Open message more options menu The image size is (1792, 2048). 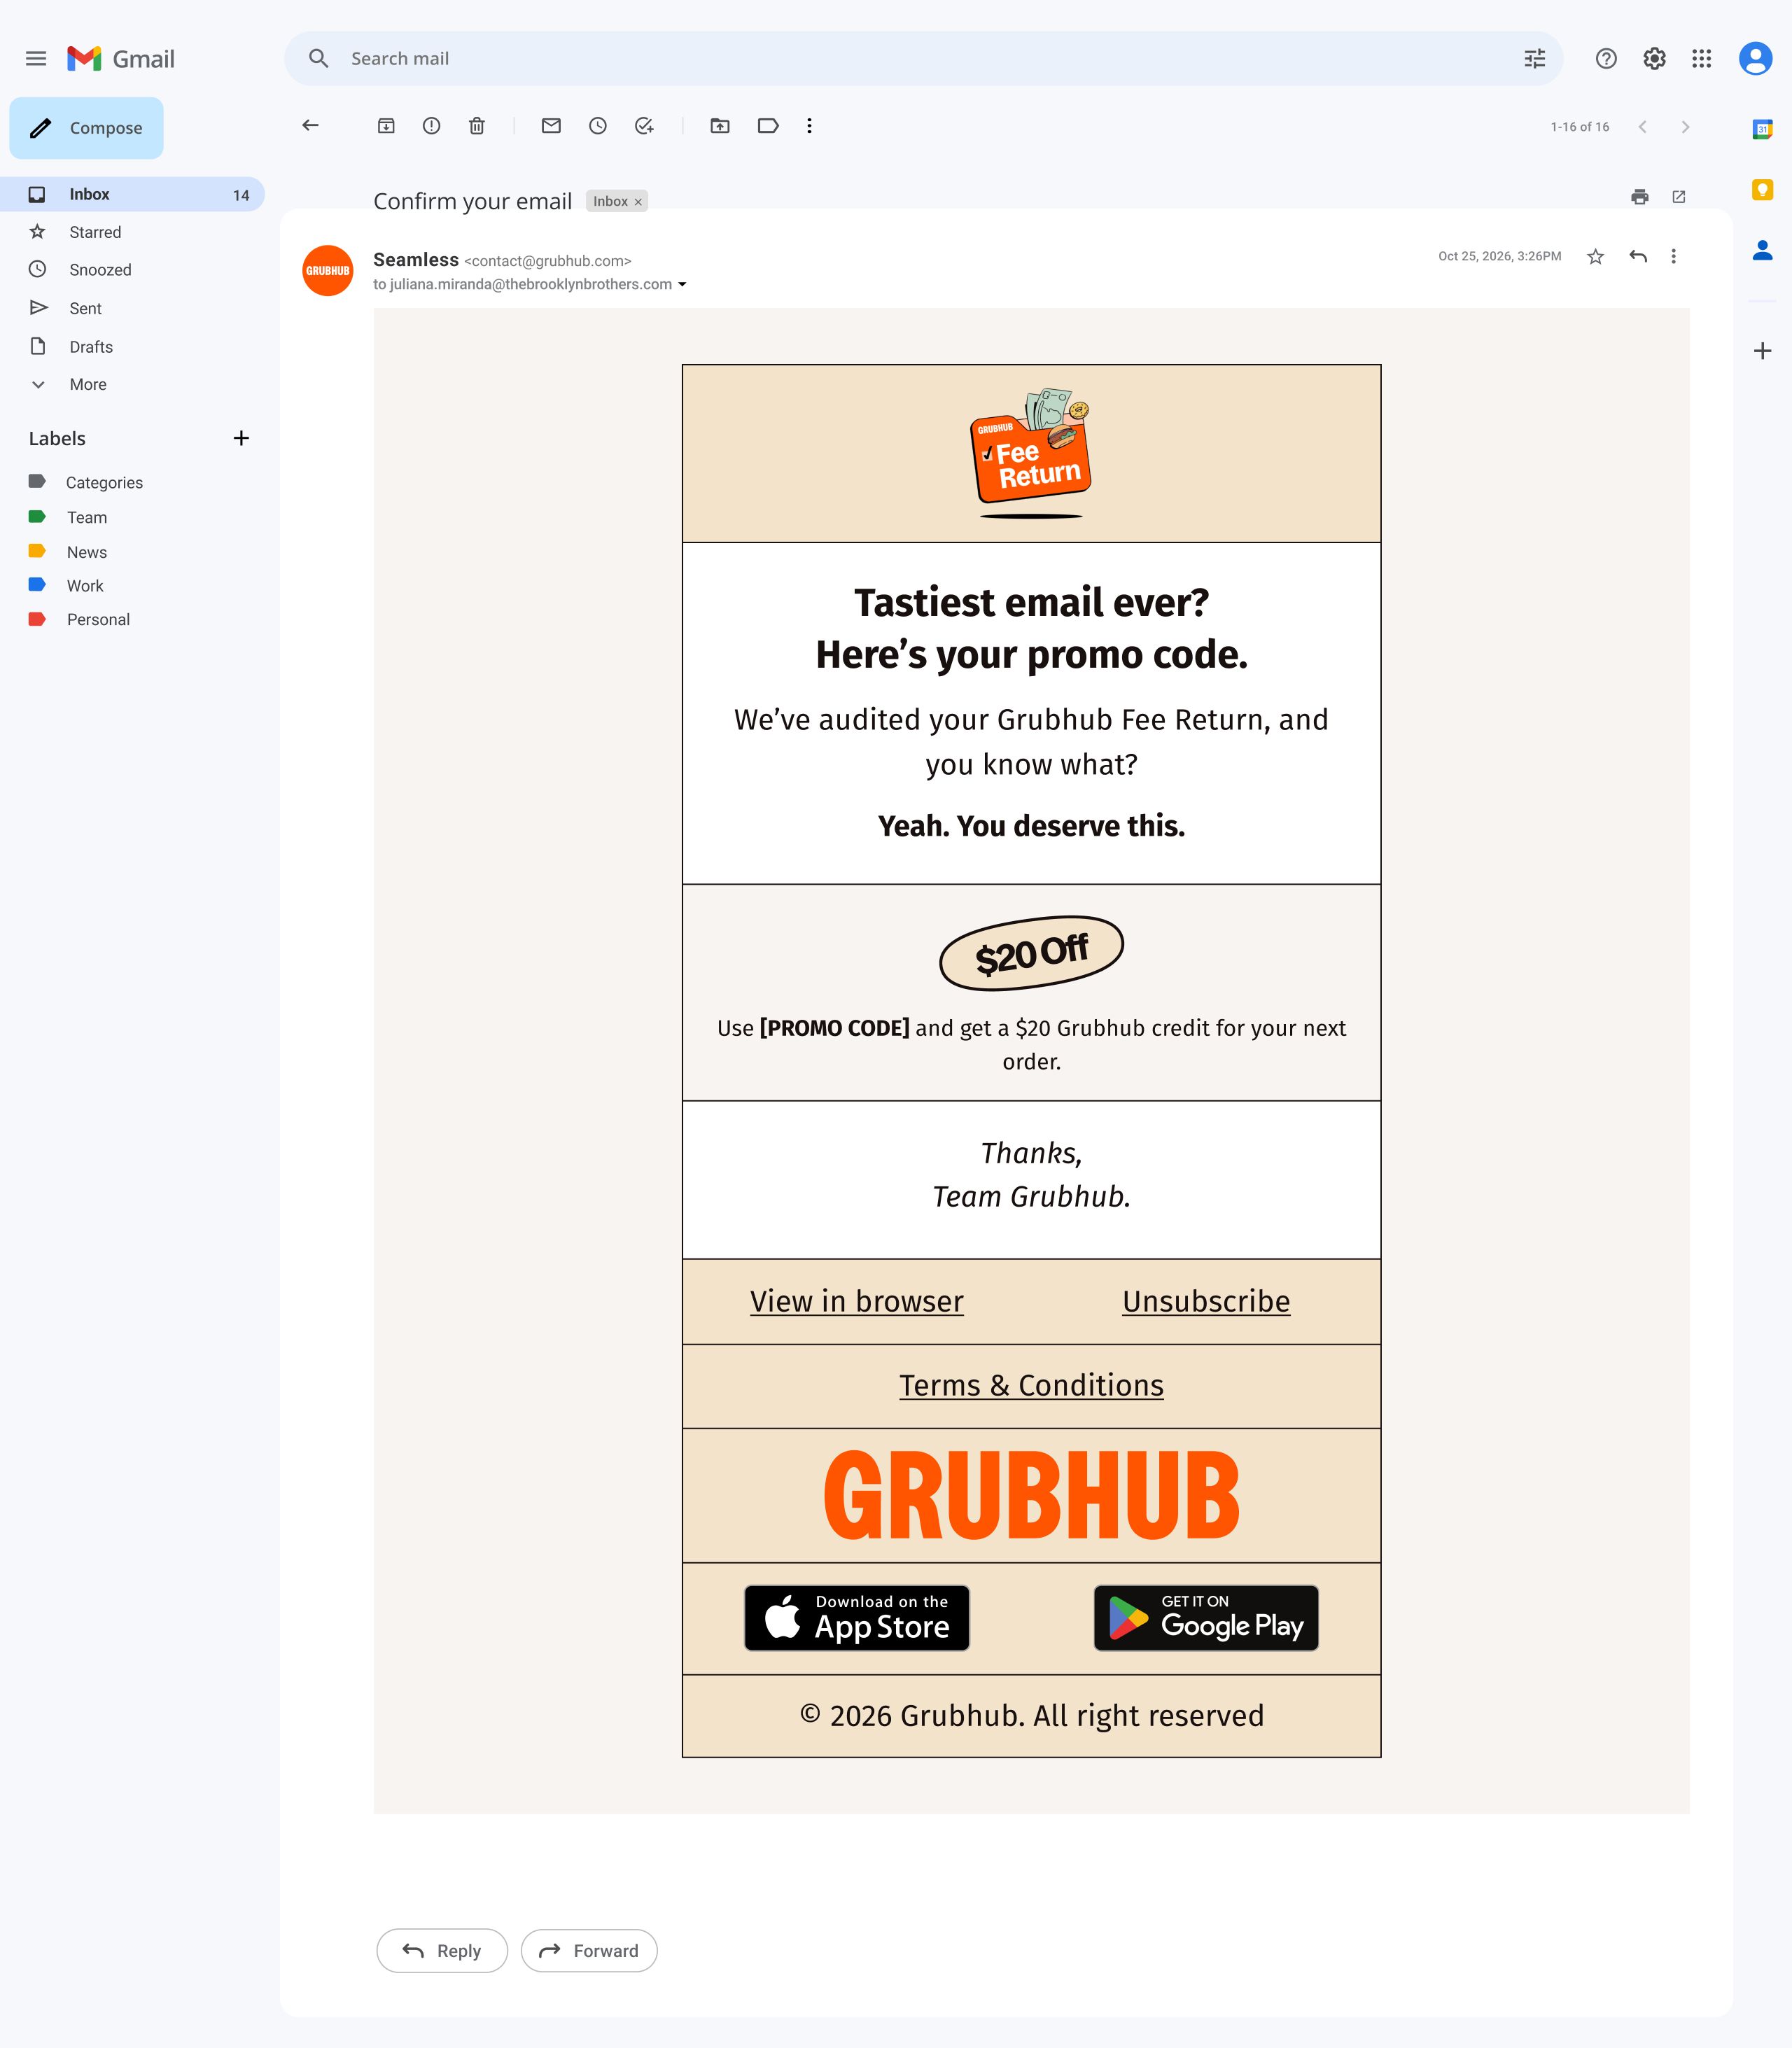[1673, 257]
